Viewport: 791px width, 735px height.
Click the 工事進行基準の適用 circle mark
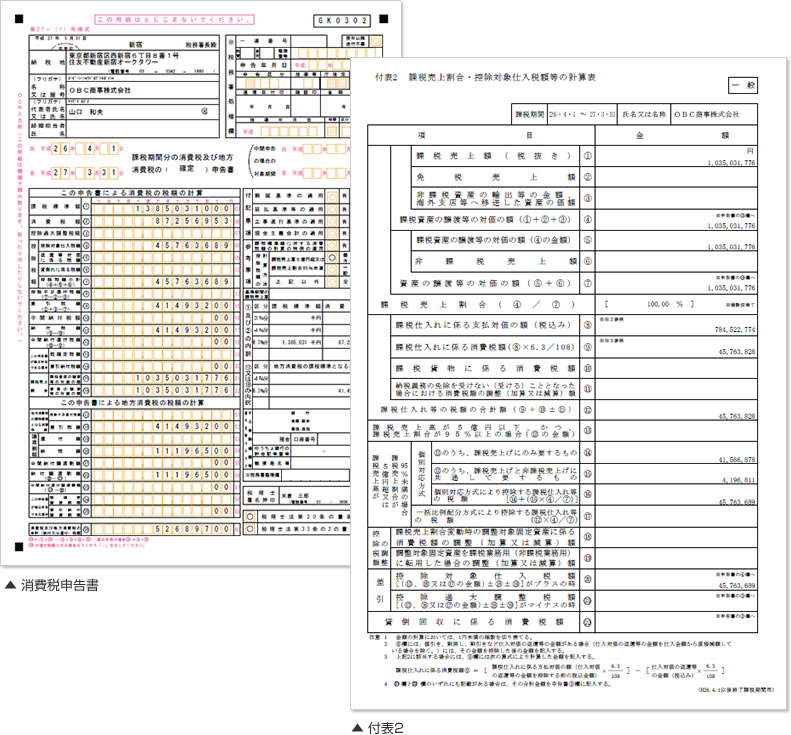(x=332, y=221)
